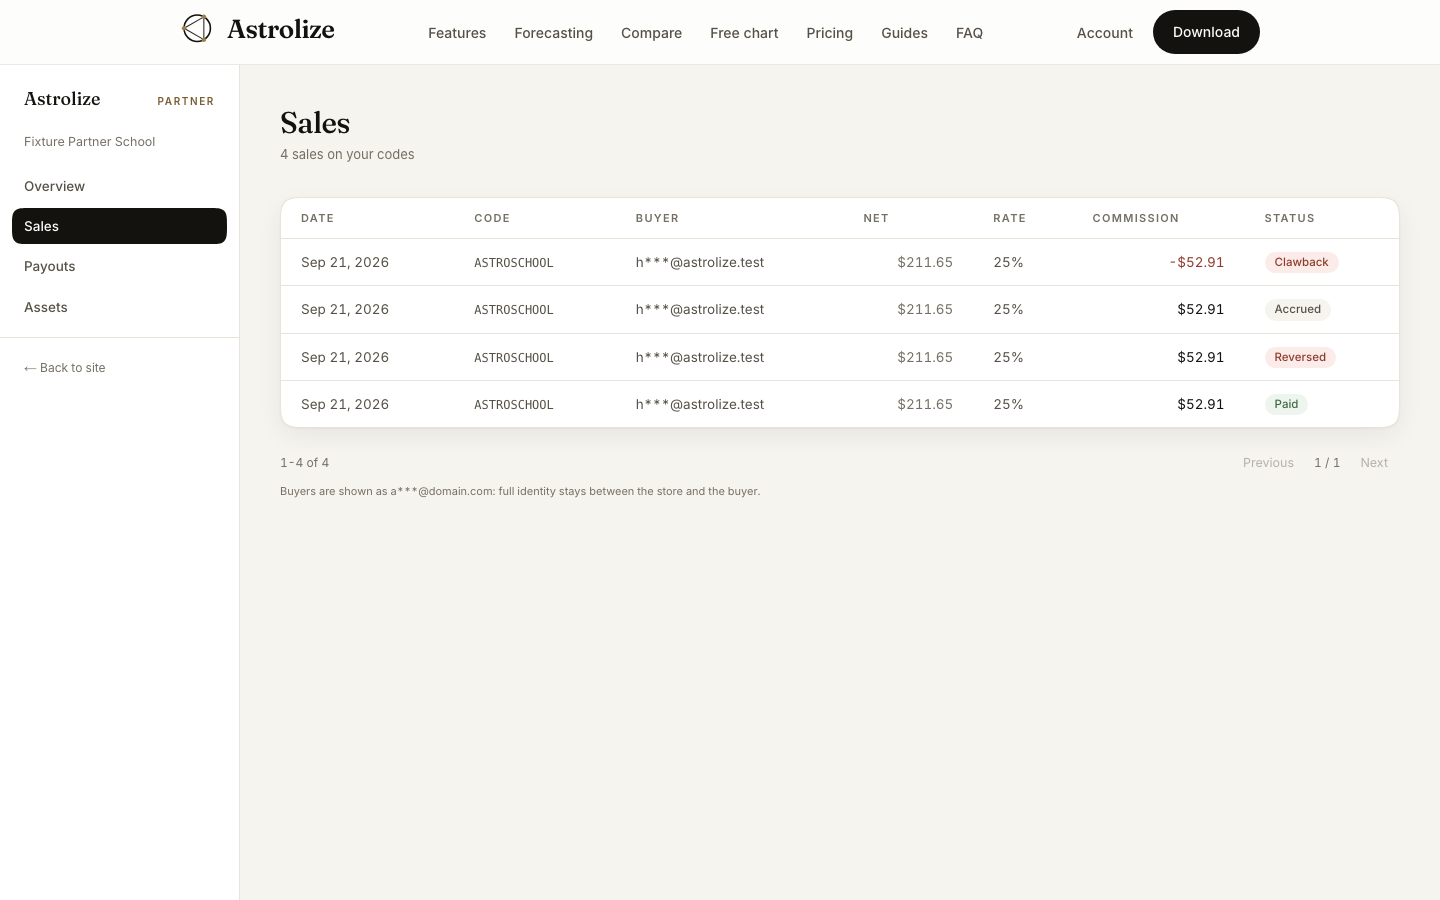Viewport: 1440px width, 900px height.
Task: Click the Fixture Partner School text
Action: tap(90, 142)
